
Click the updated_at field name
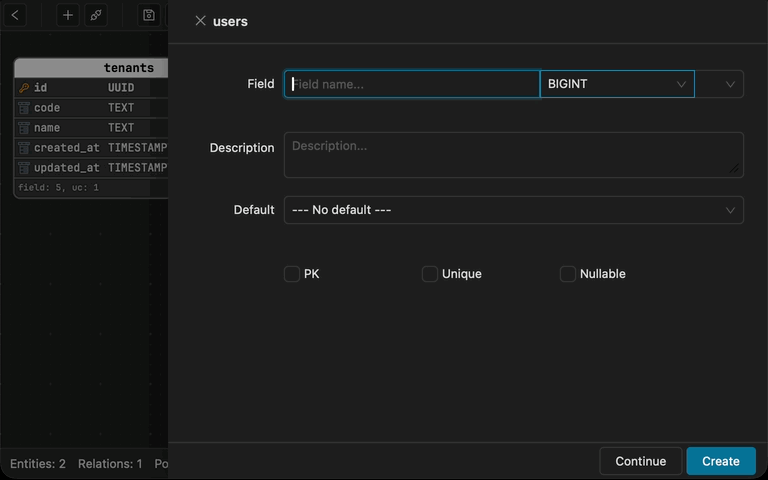click(x=67, y=168)
